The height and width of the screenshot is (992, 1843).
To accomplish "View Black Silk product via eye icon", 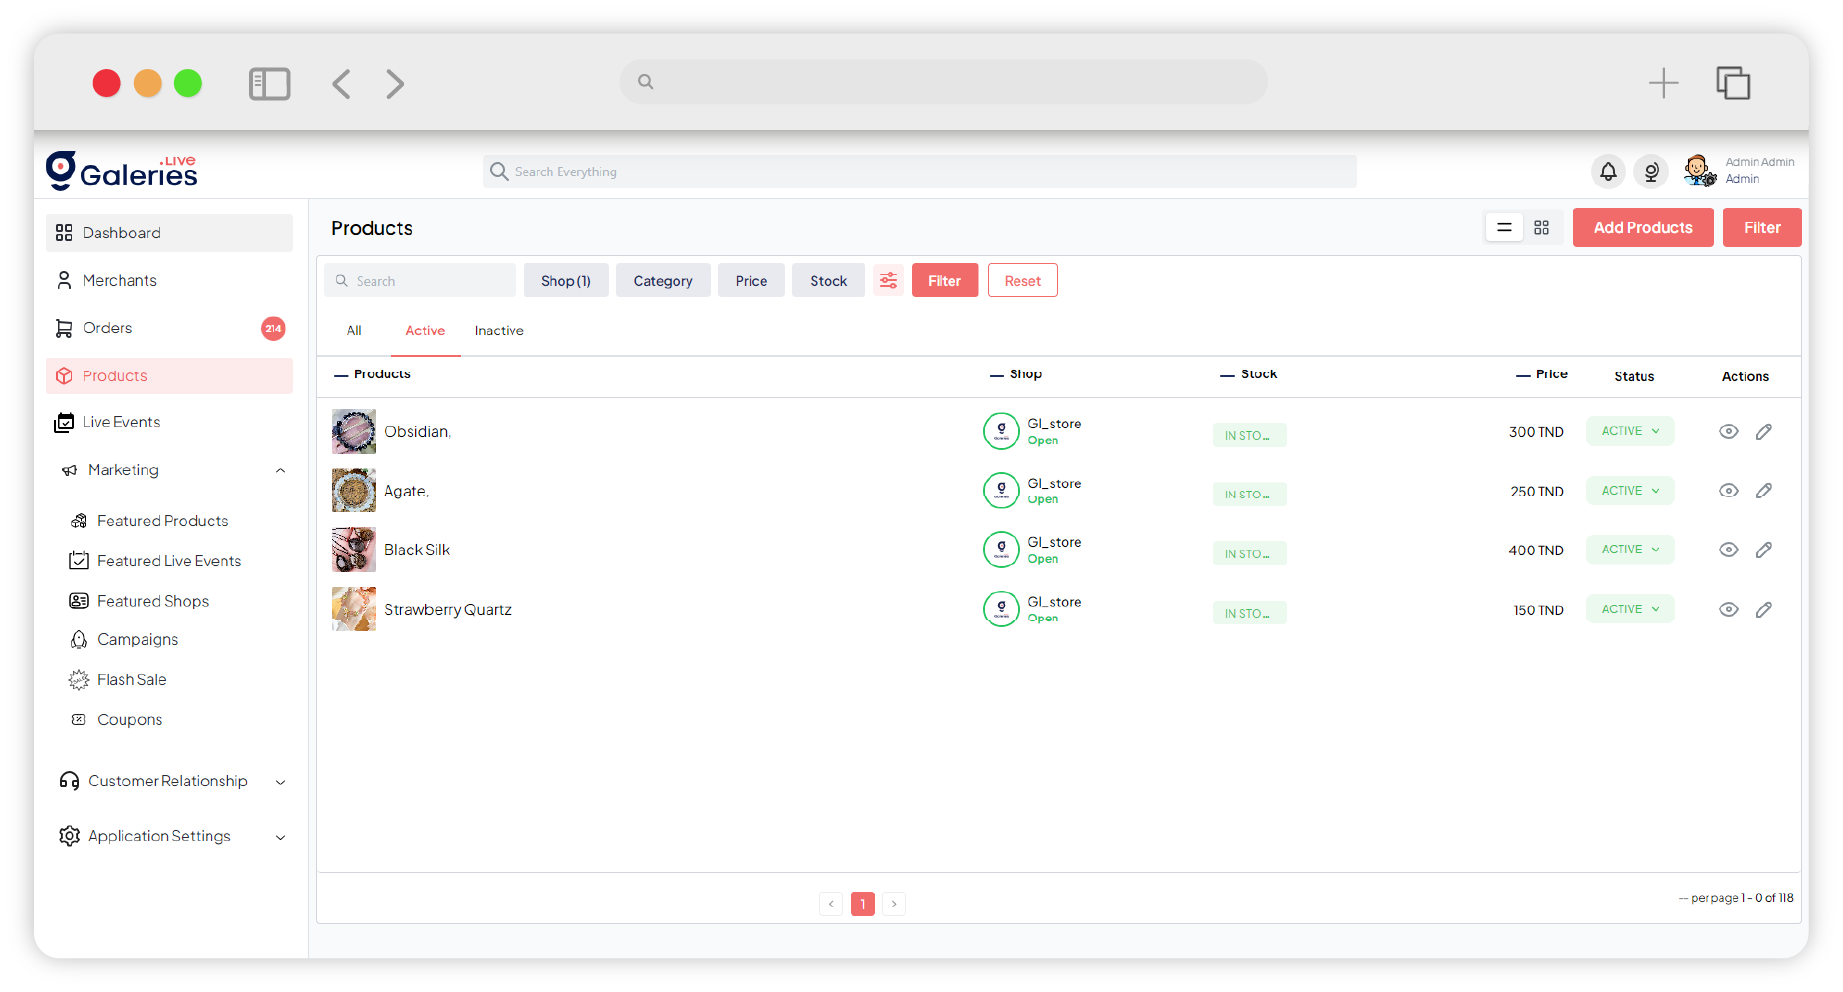I will pyautogui.click(x=1728, y=550).
